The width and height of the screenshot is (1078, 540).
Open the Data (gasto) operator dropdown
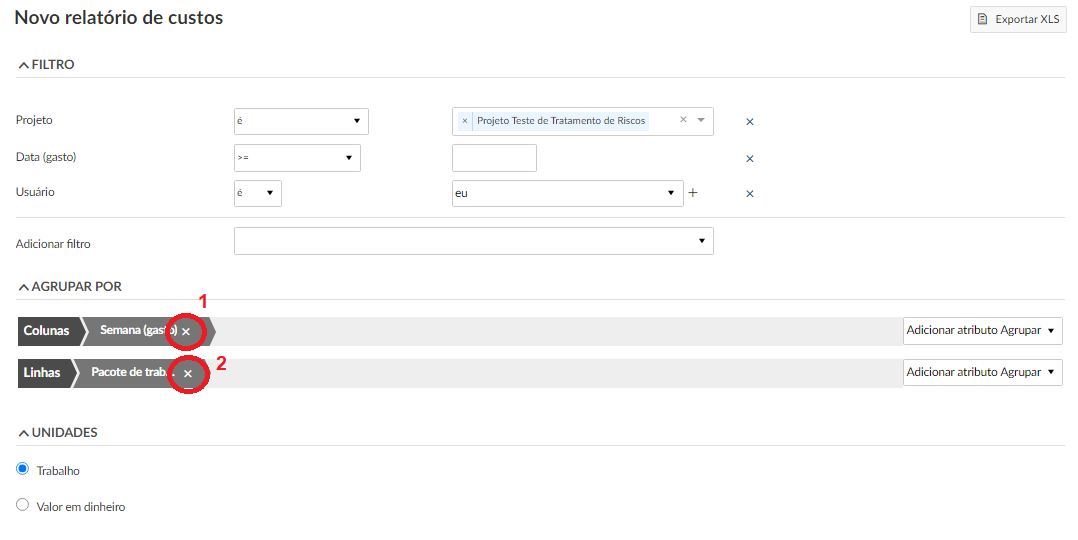[297, 158]
